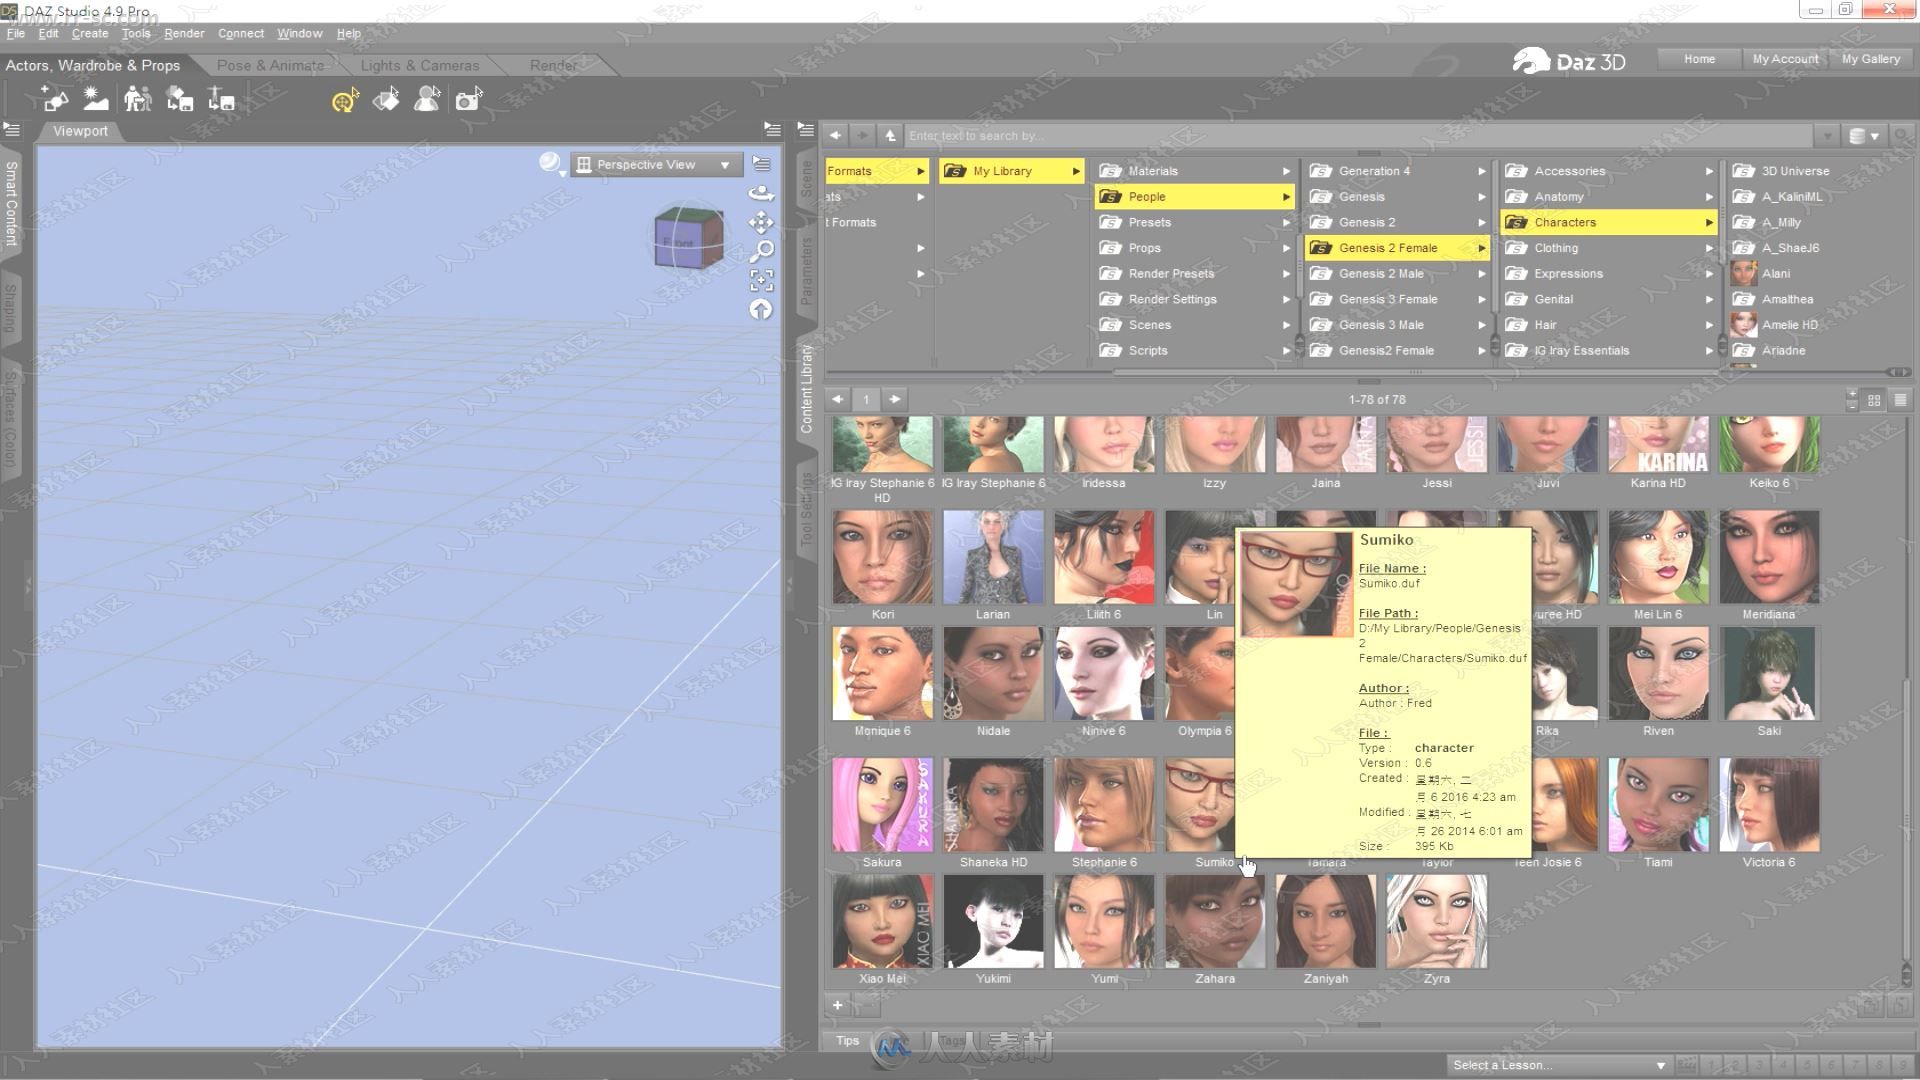Open the Scene side tab
1920x1080 pixels.
point(807,178)
